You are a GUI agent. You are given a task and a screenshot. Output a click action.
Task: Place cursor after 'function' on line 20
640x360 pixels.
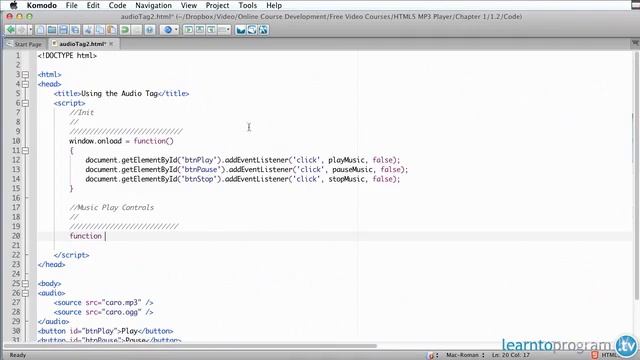pos(104,236)
